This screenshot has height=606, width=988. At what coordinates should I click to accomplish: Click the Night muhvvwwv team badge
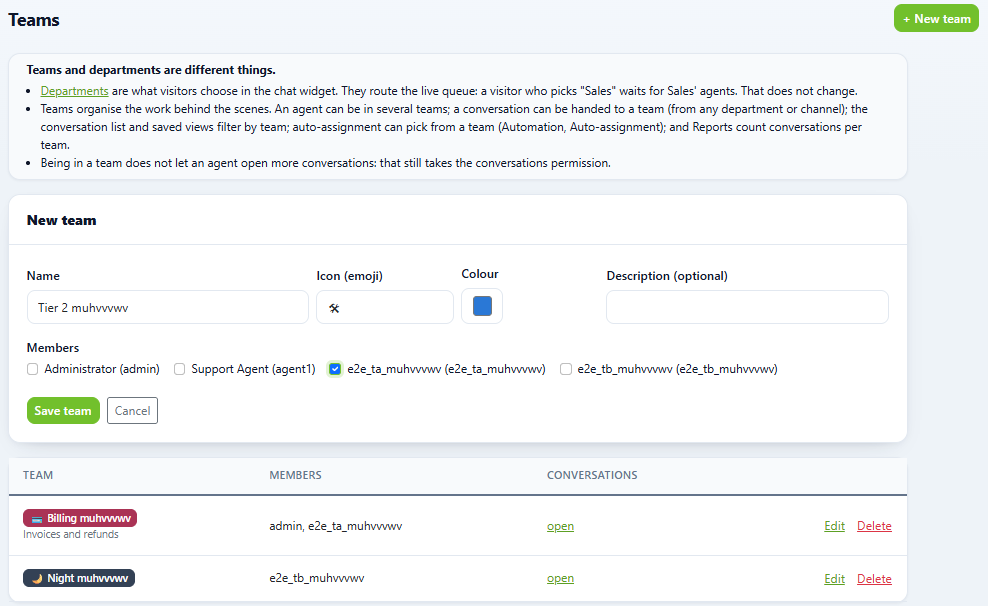[79, 578]
